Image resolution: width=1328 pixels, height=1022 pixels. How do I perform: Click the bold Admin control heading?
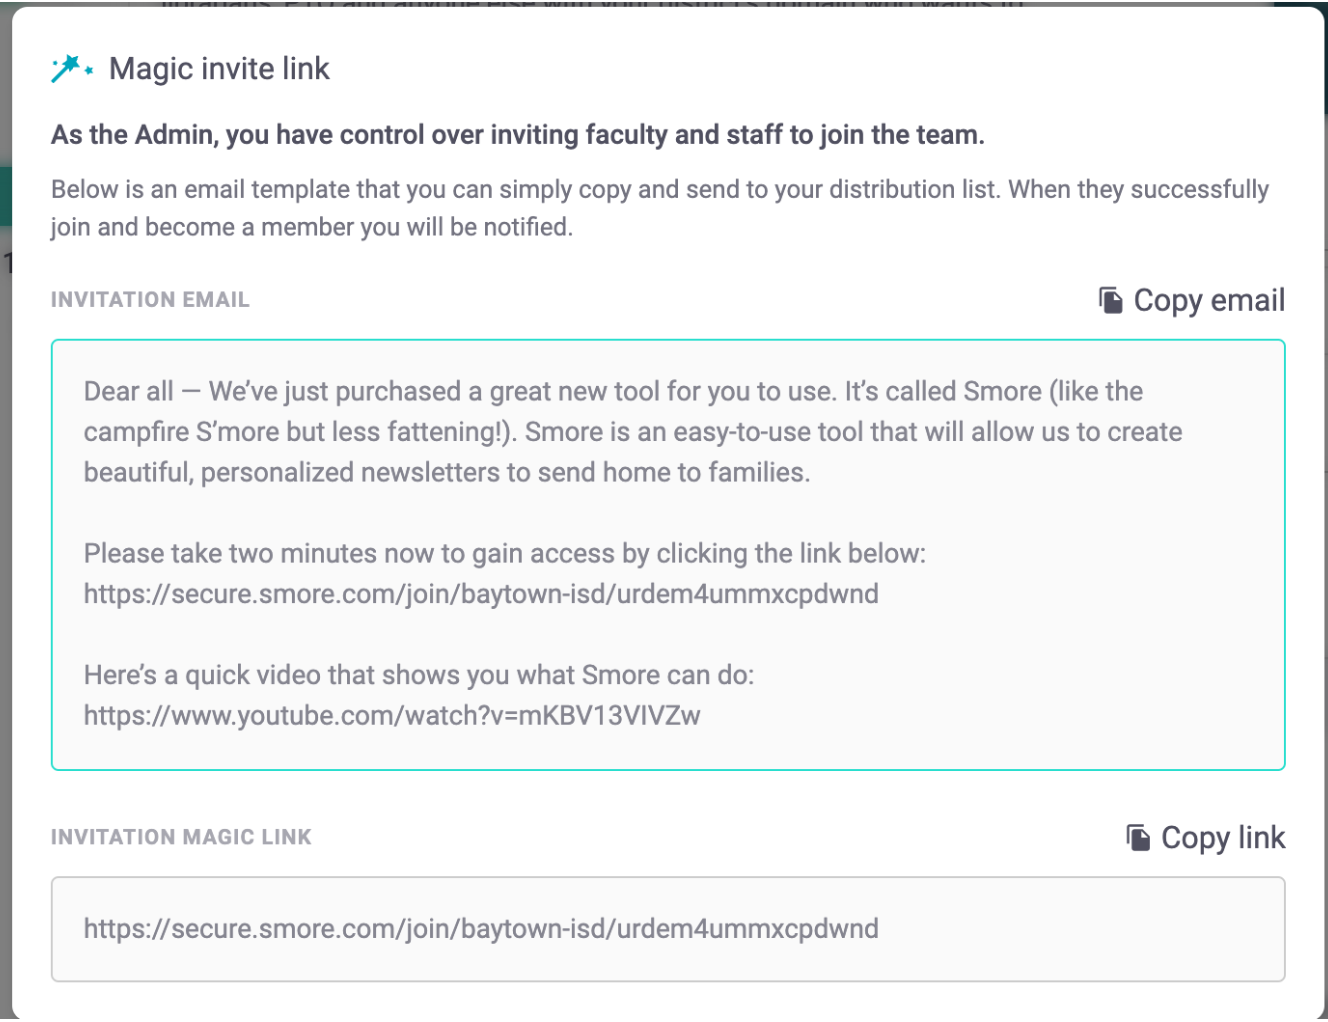[x=517, y=135]
